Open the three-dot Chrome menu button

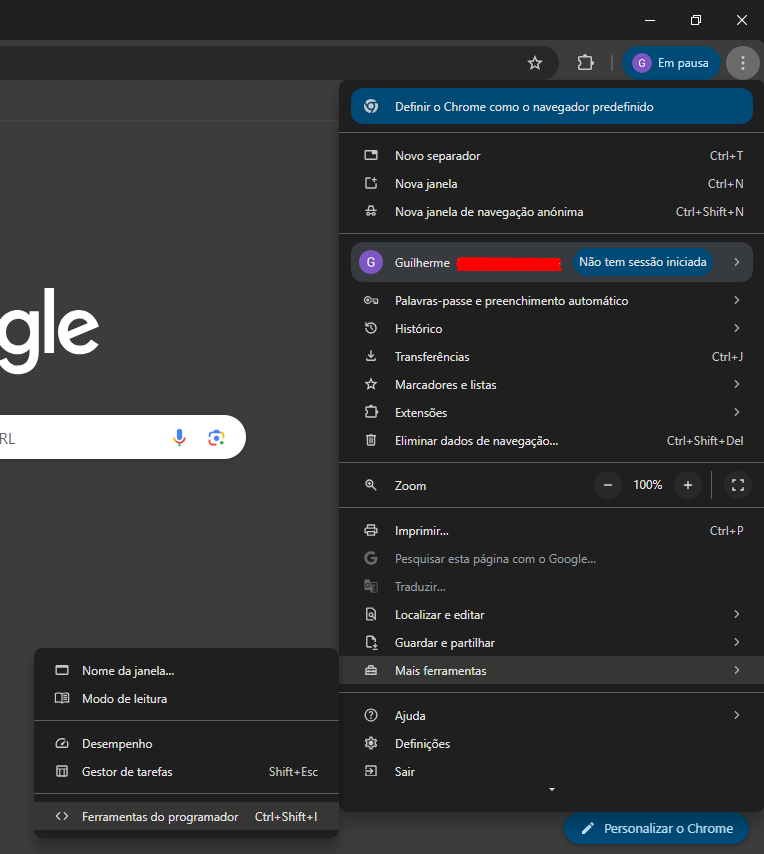pyautogui.click(x=743, y=63)
